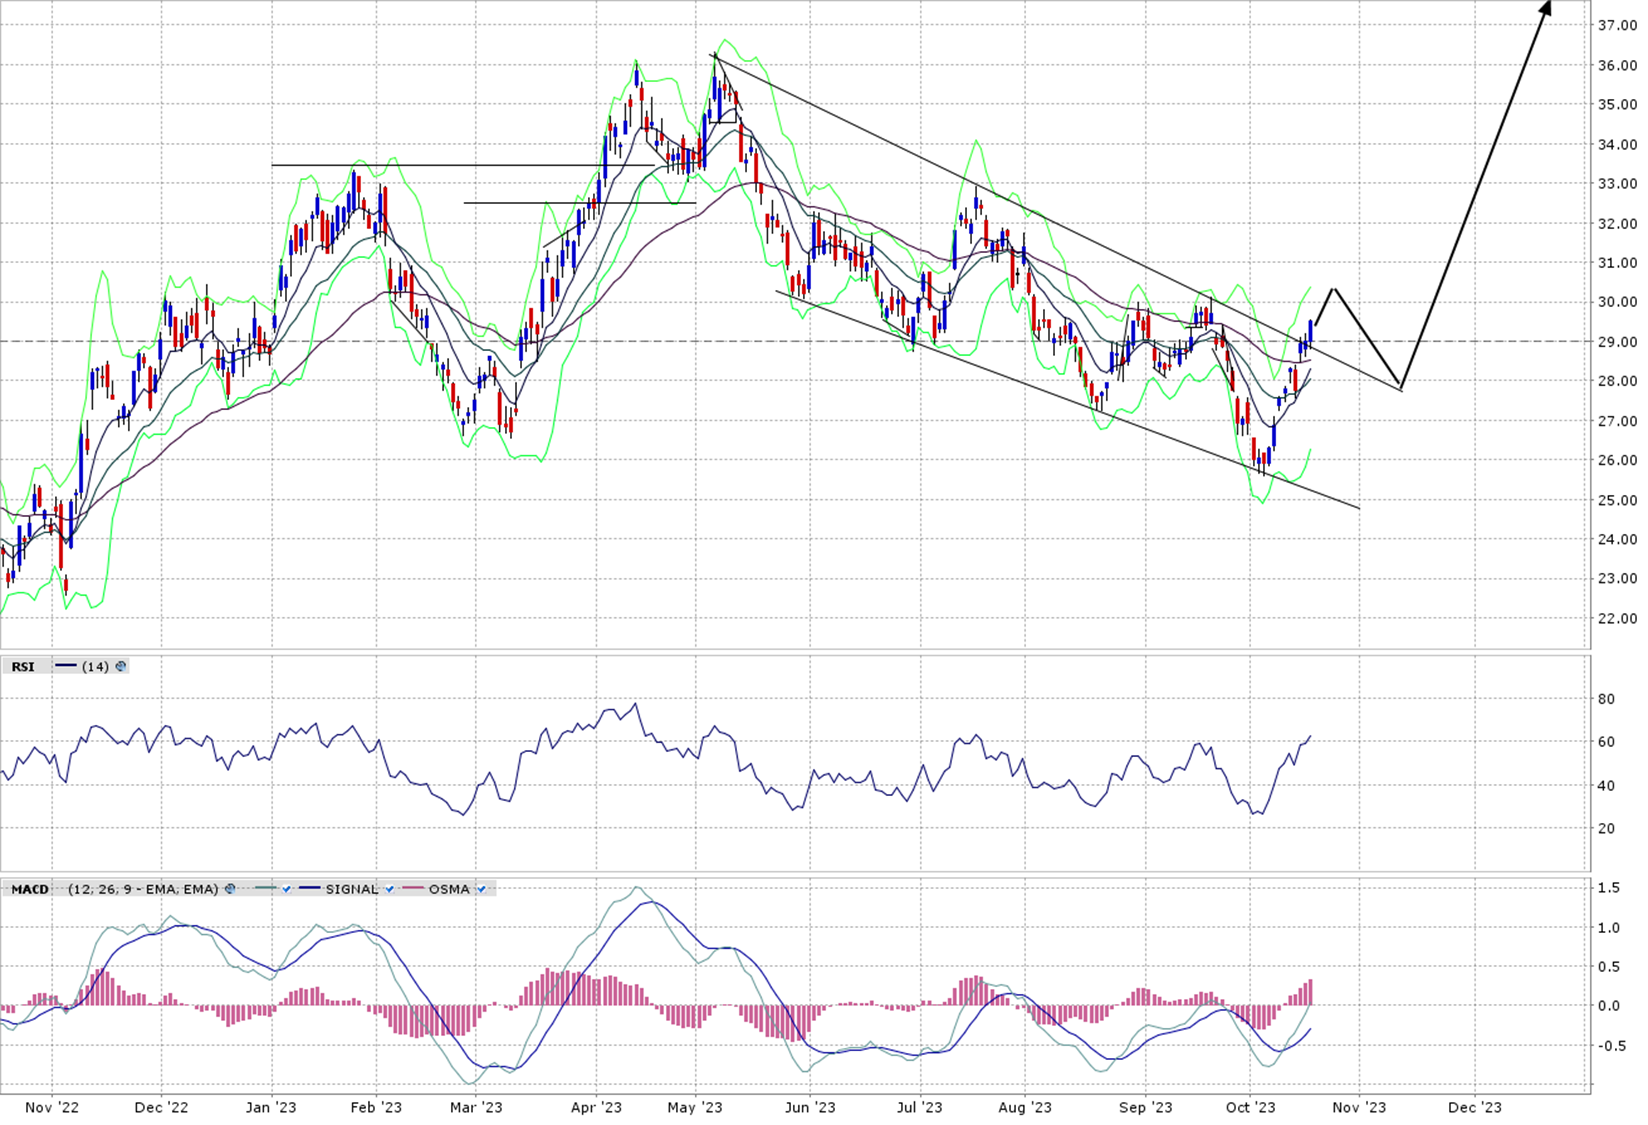Open the MACD indicator settings icon
1648x1125 pixels.
point(230,888)
